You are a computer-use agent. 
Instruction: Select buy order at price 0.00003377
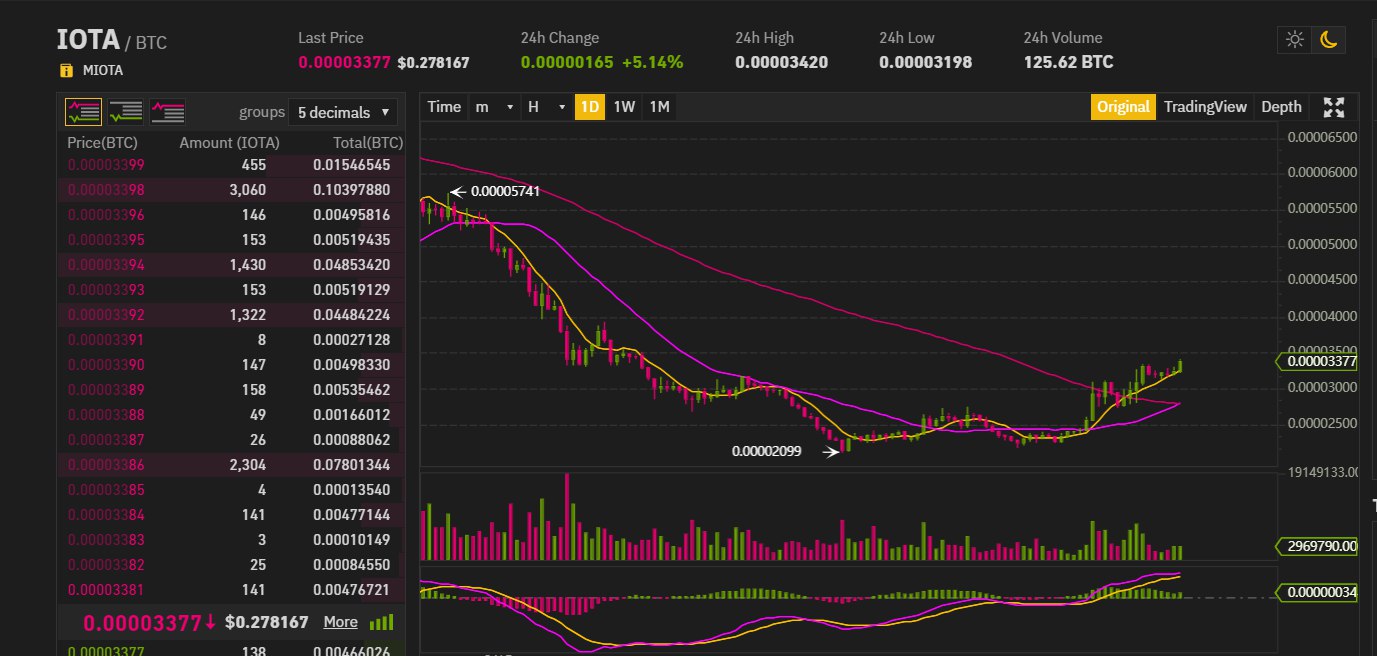point(231,652)
